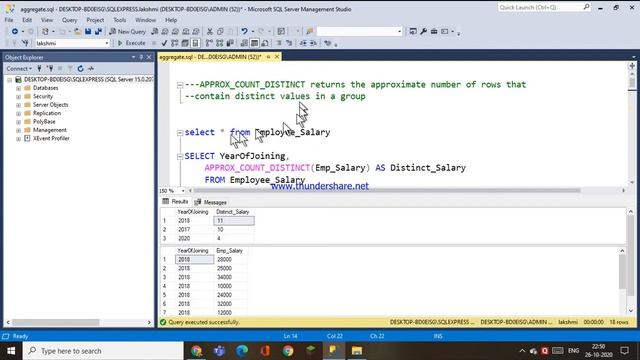The width and height of the screenshot is (640, 360).
Task: Select Results to File mode
Action: pyautogui.click(x=265, y=43)
